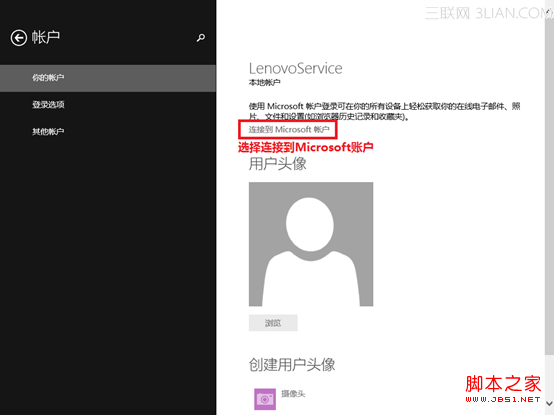This screenshot has height=415, width=554.
Task: Click the 连接到 Microsoft 帐户 link
Action: [x=289, y=129]
